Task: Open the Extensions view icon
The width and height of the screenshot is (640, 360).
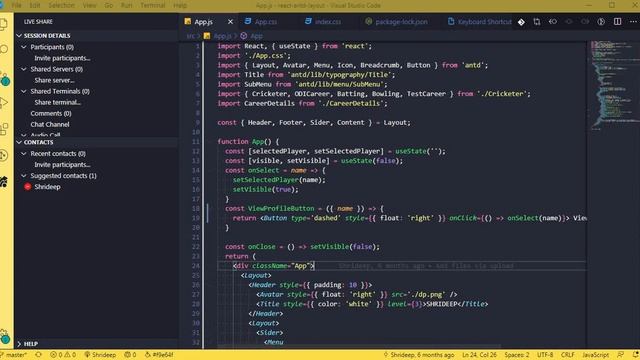Action: (x=4, y=129)
